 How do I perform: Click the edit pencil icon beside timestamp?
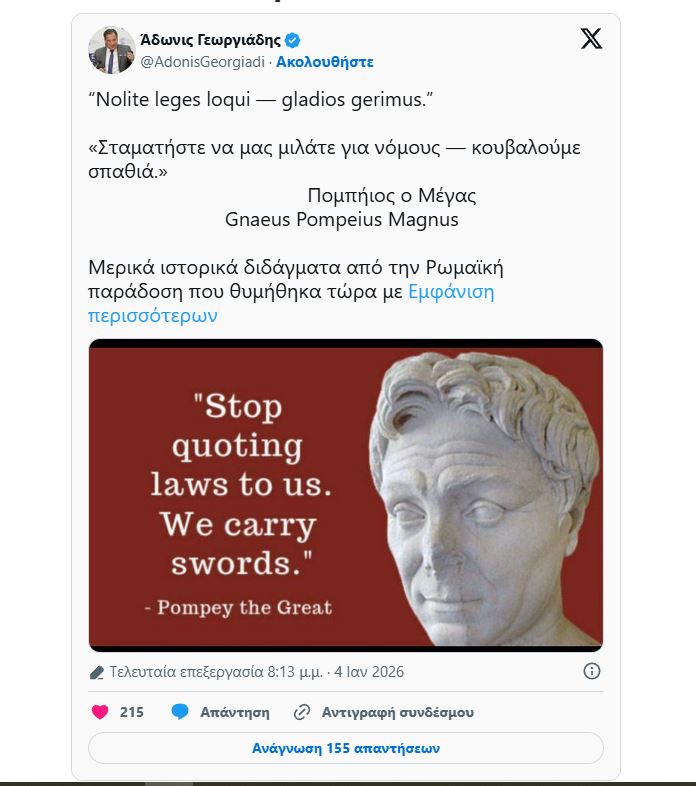tap(96, 672)
